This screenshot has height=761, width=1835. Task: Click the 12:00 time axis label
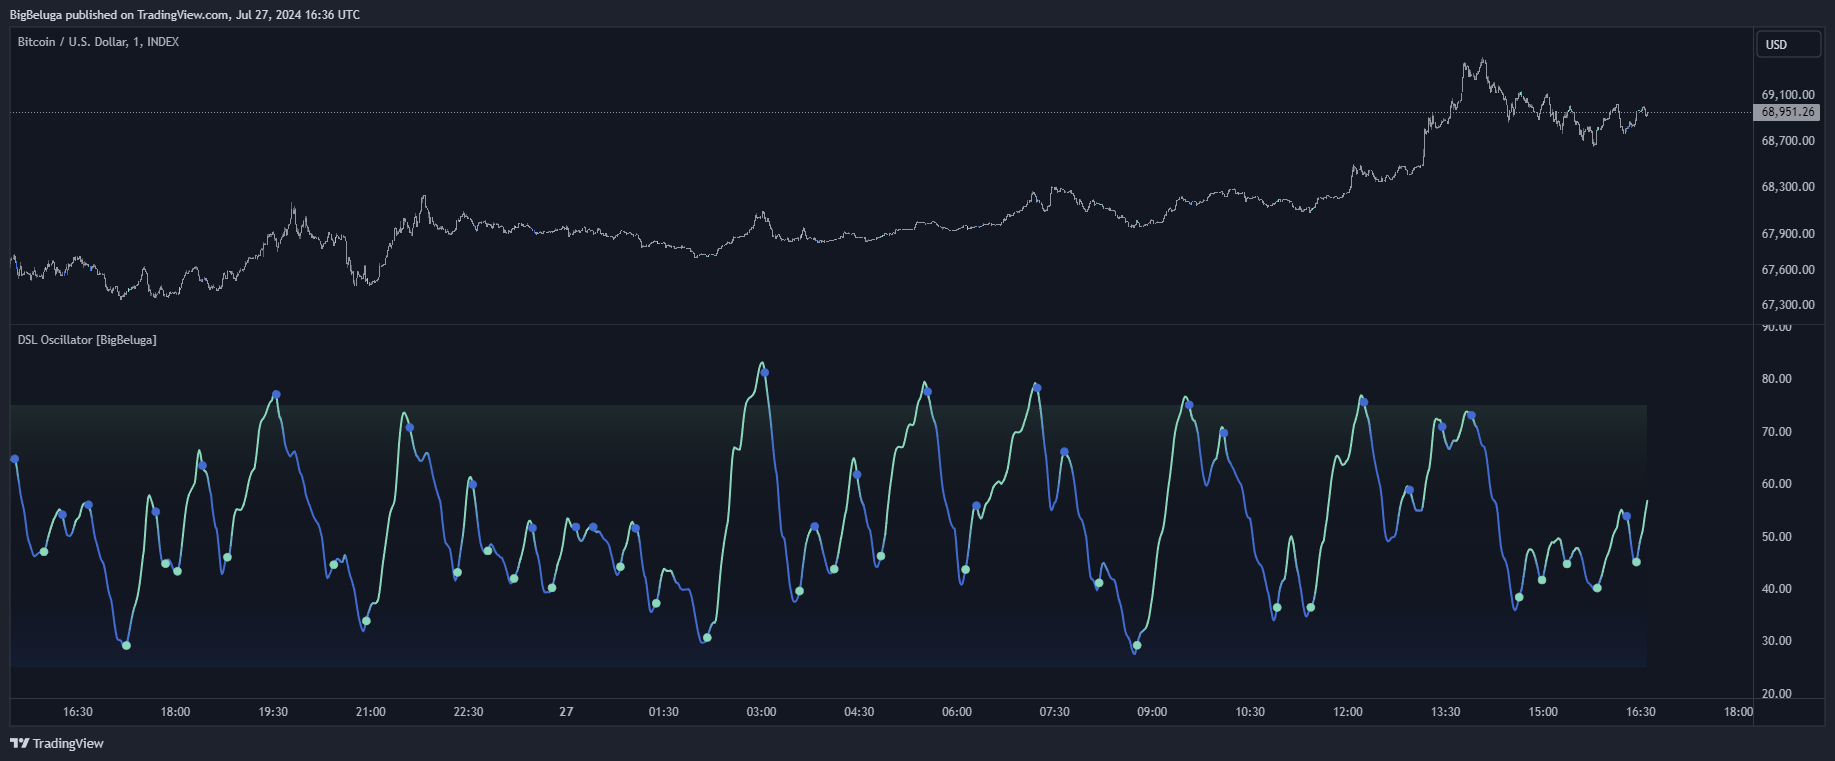tap(1348, 712)
